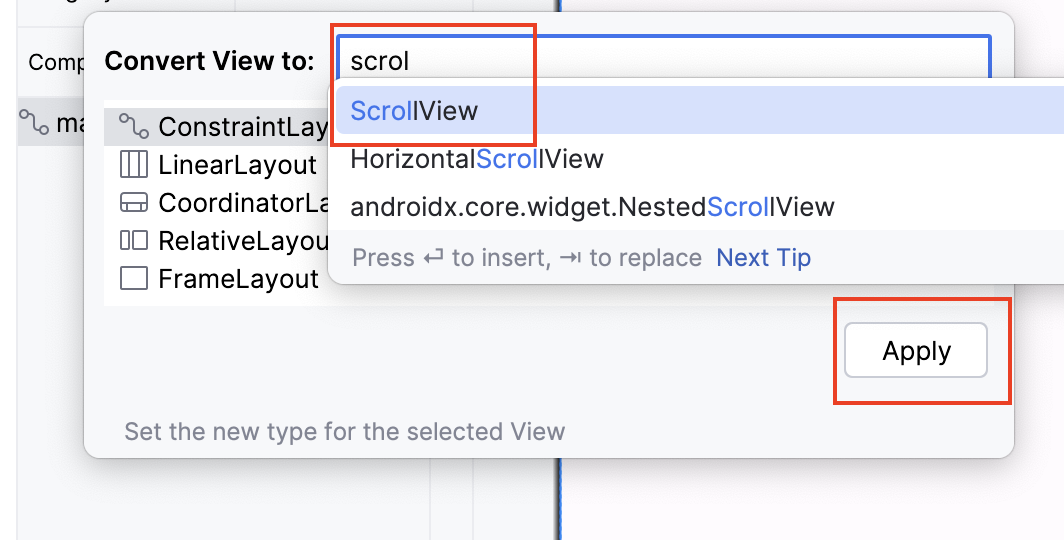The image size is (1064, 540).
Task: Open the Next Tip link
Action: tap(763, 258)
